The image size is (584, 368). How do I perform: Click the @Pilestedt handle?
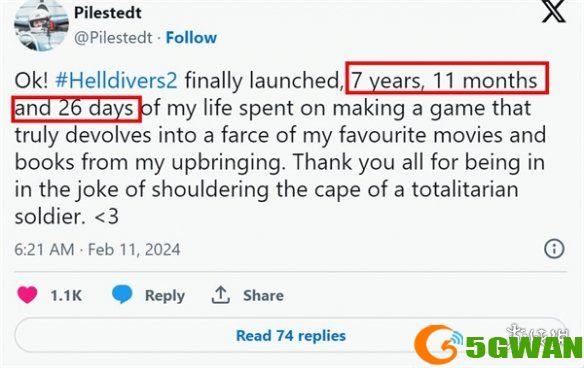click(x=113, y=38)
